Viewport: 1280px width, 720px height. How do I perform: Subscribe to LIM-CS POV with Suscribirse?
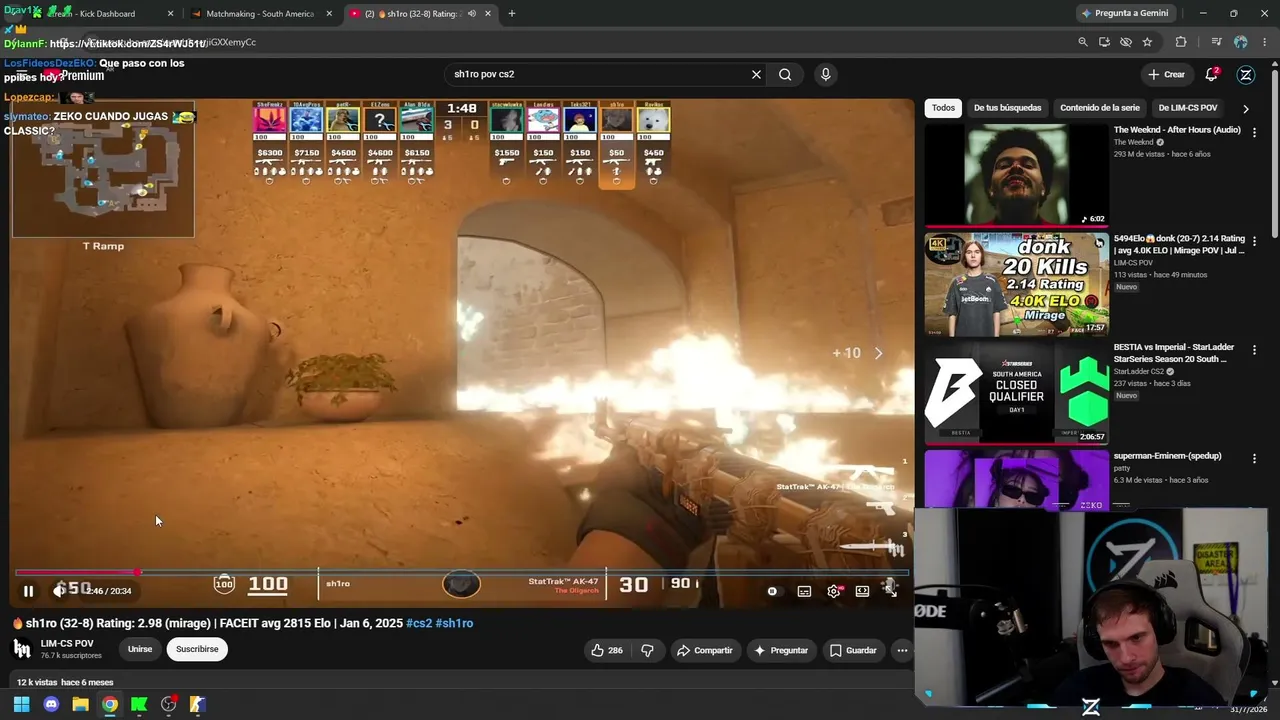point(197,649)
